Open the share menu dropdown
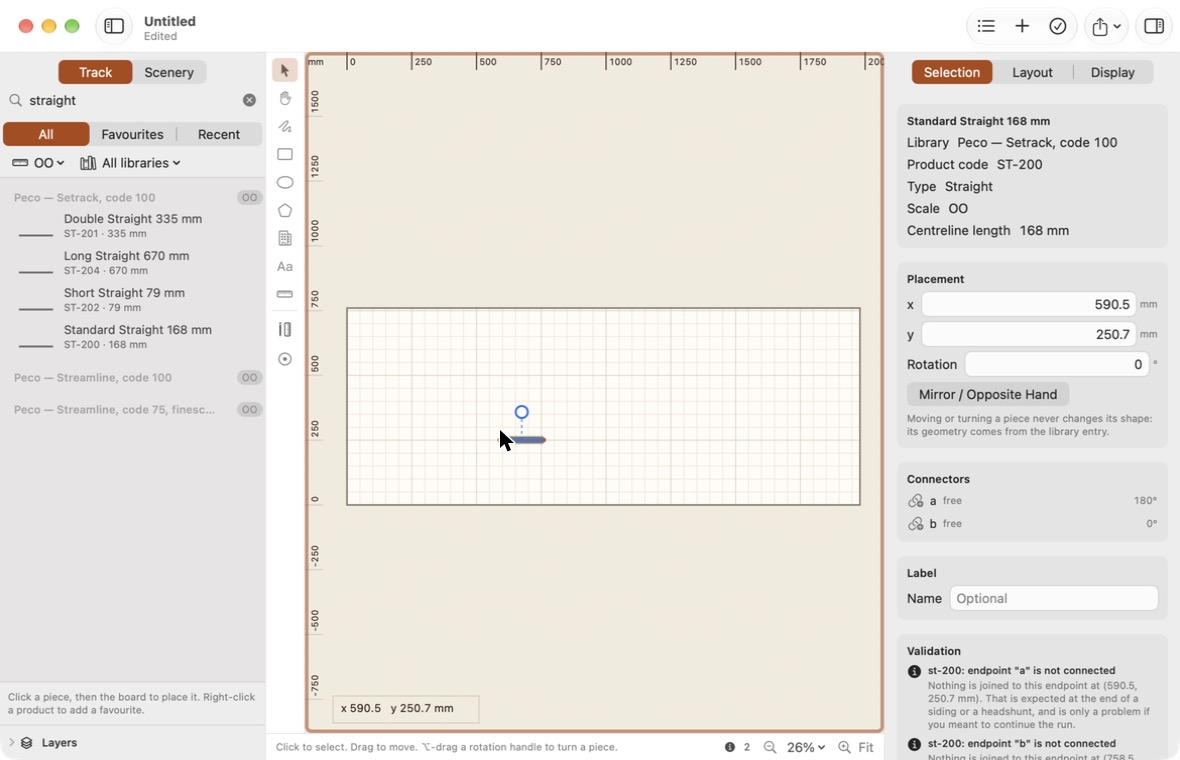 pos(1106,26)
